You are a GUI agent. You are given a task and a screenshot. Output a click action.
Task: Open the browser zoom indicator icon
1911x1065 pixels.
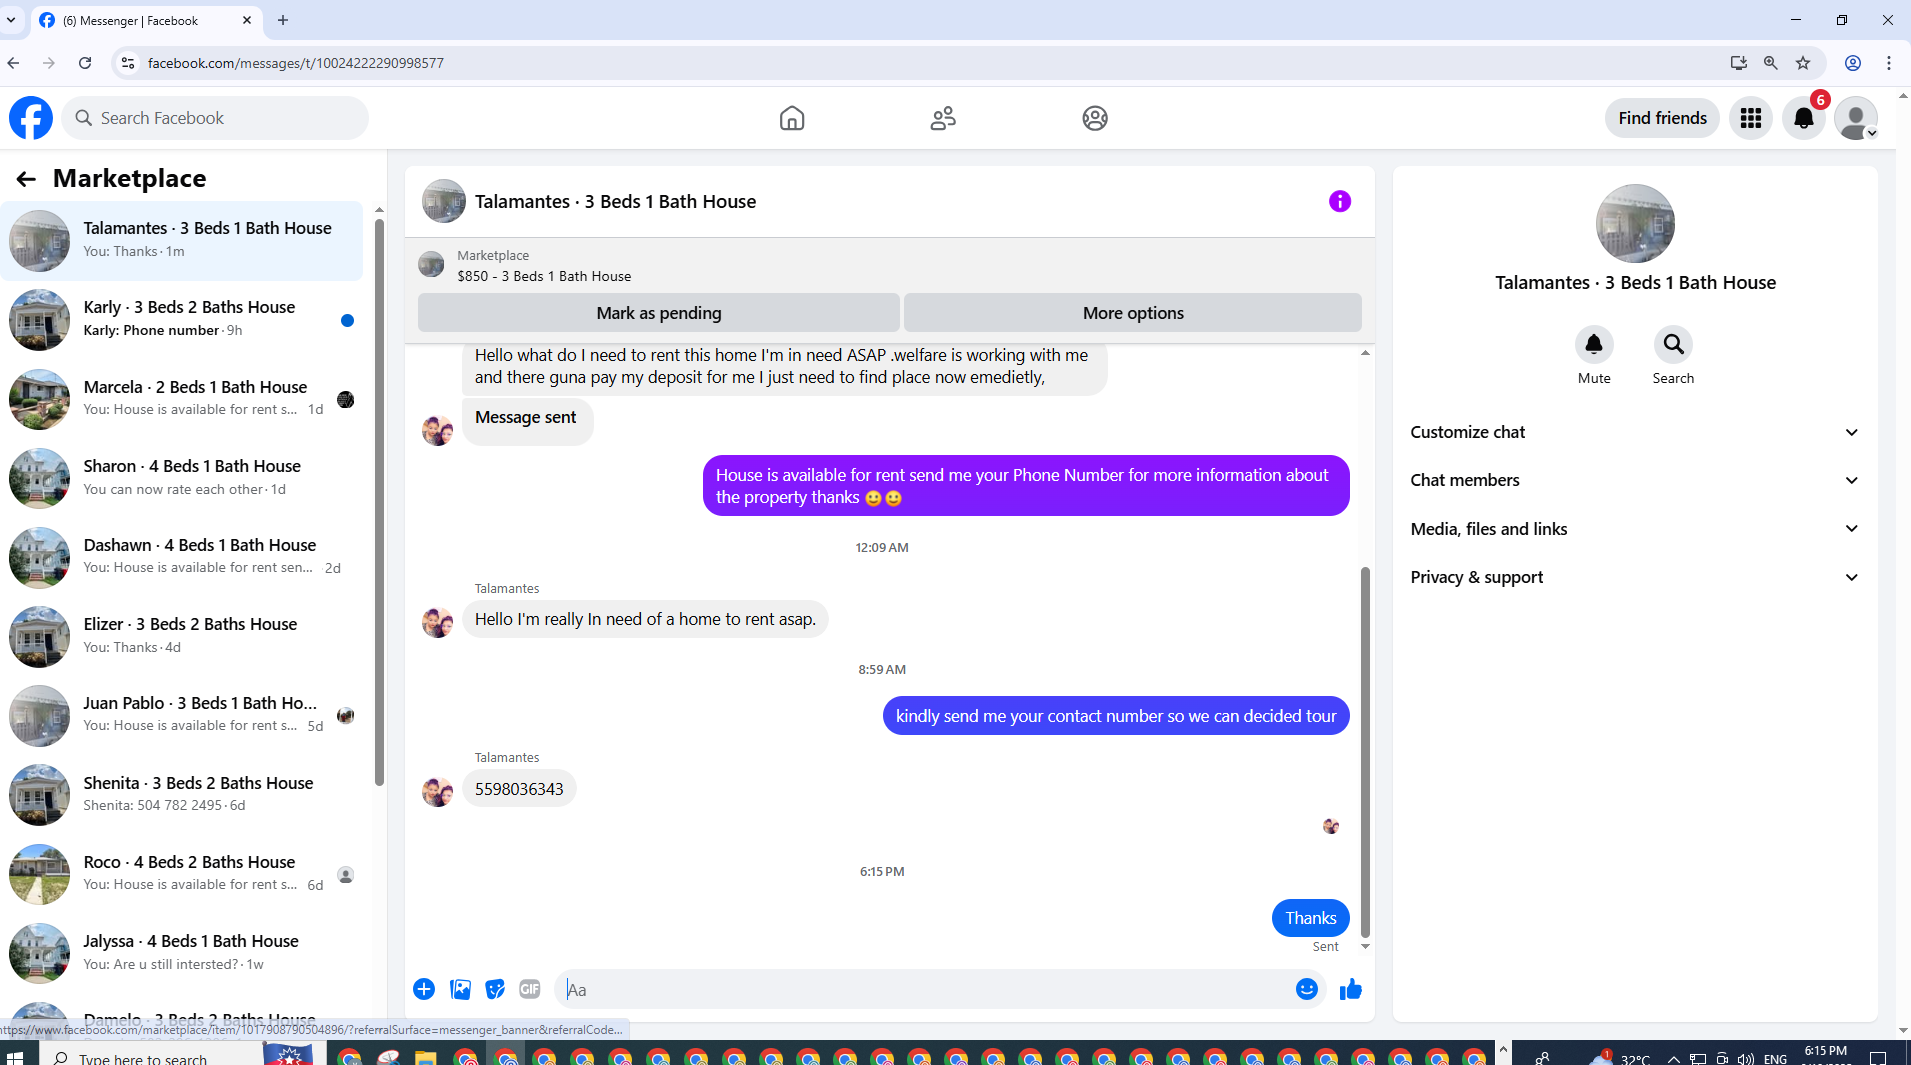(1771, 63)
